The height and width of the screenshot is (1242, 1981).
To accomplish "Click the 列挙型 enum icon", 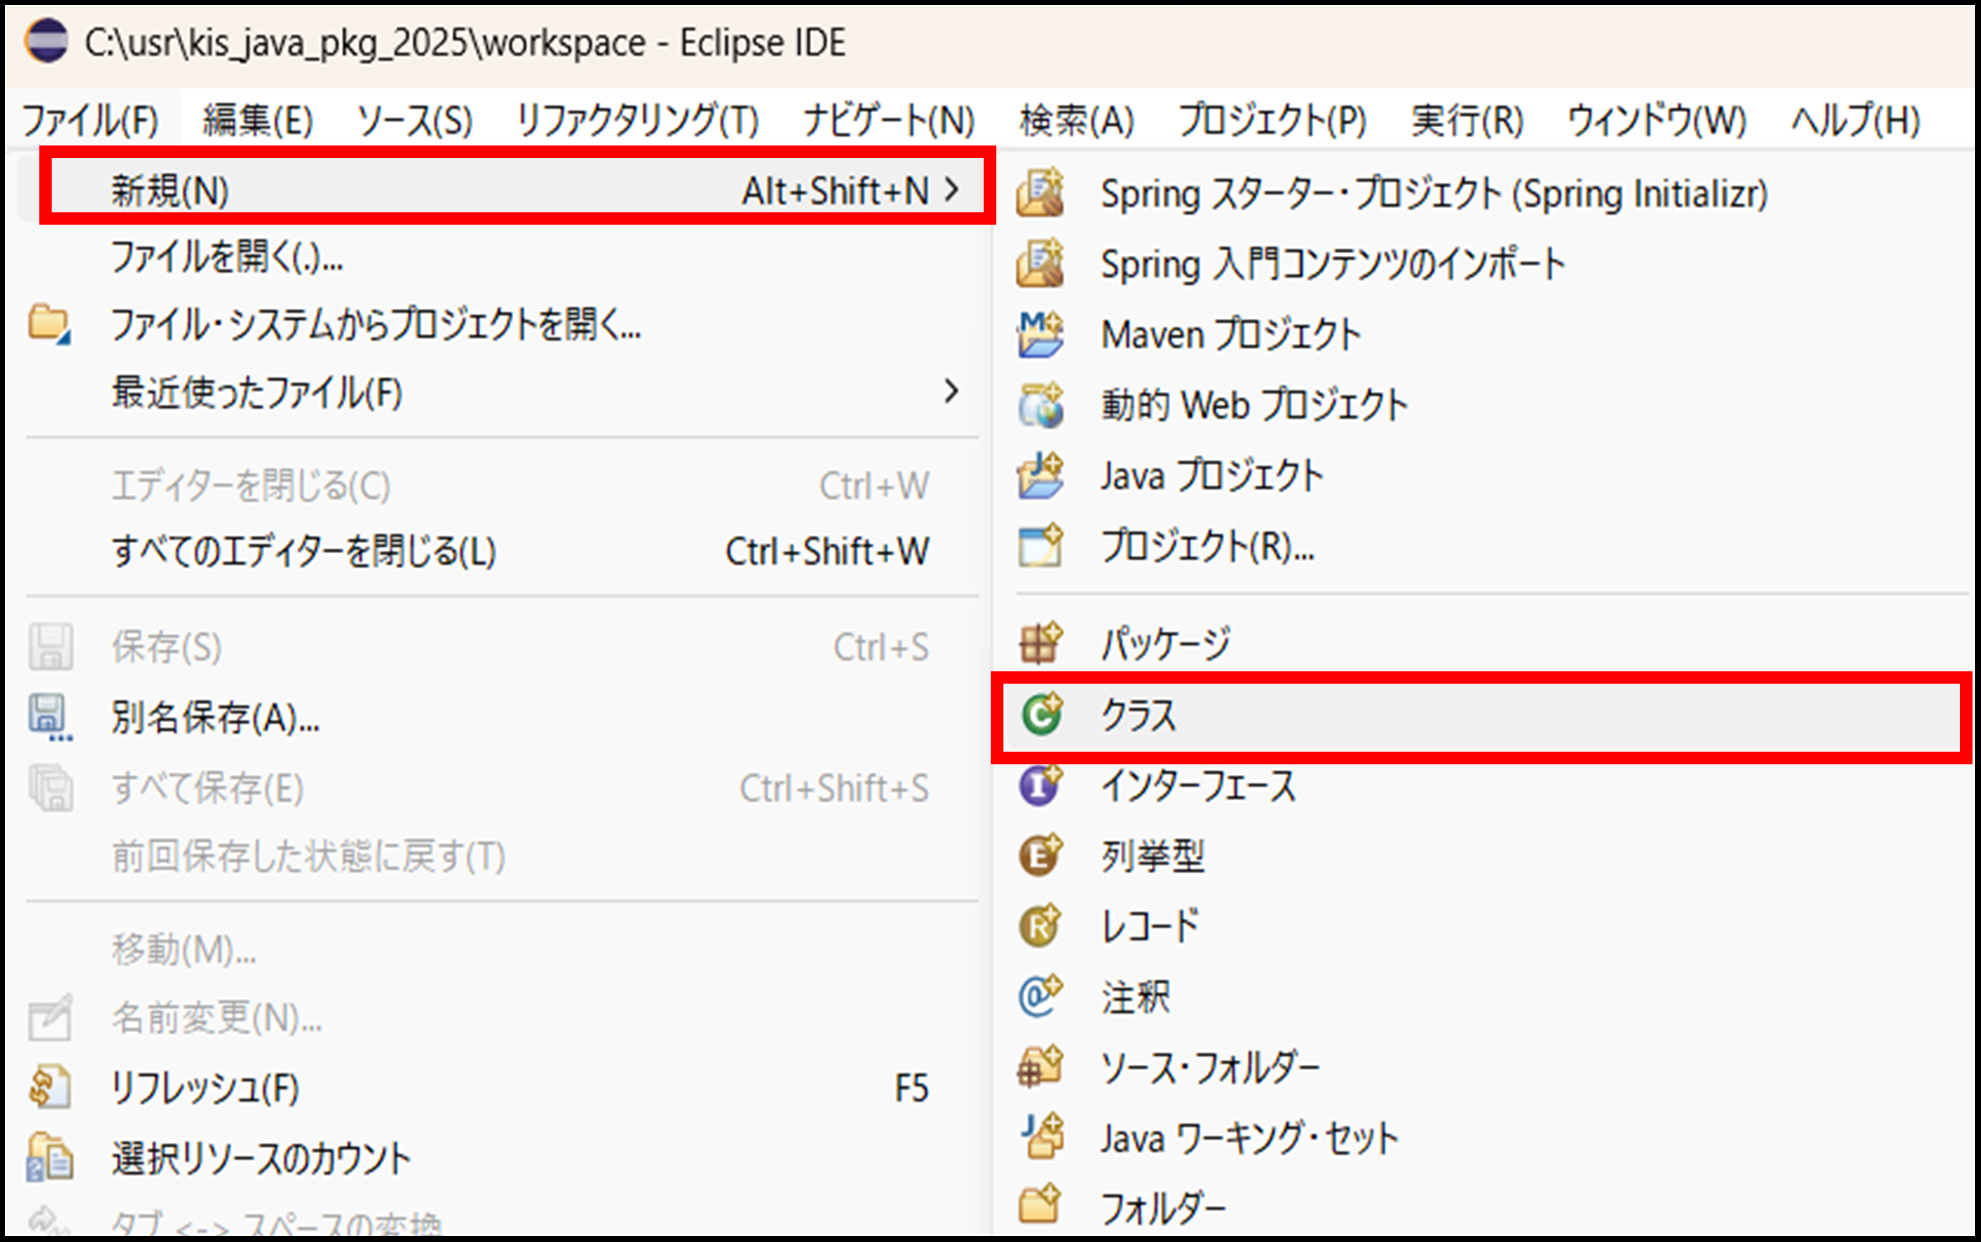I will pos(1040,856).
